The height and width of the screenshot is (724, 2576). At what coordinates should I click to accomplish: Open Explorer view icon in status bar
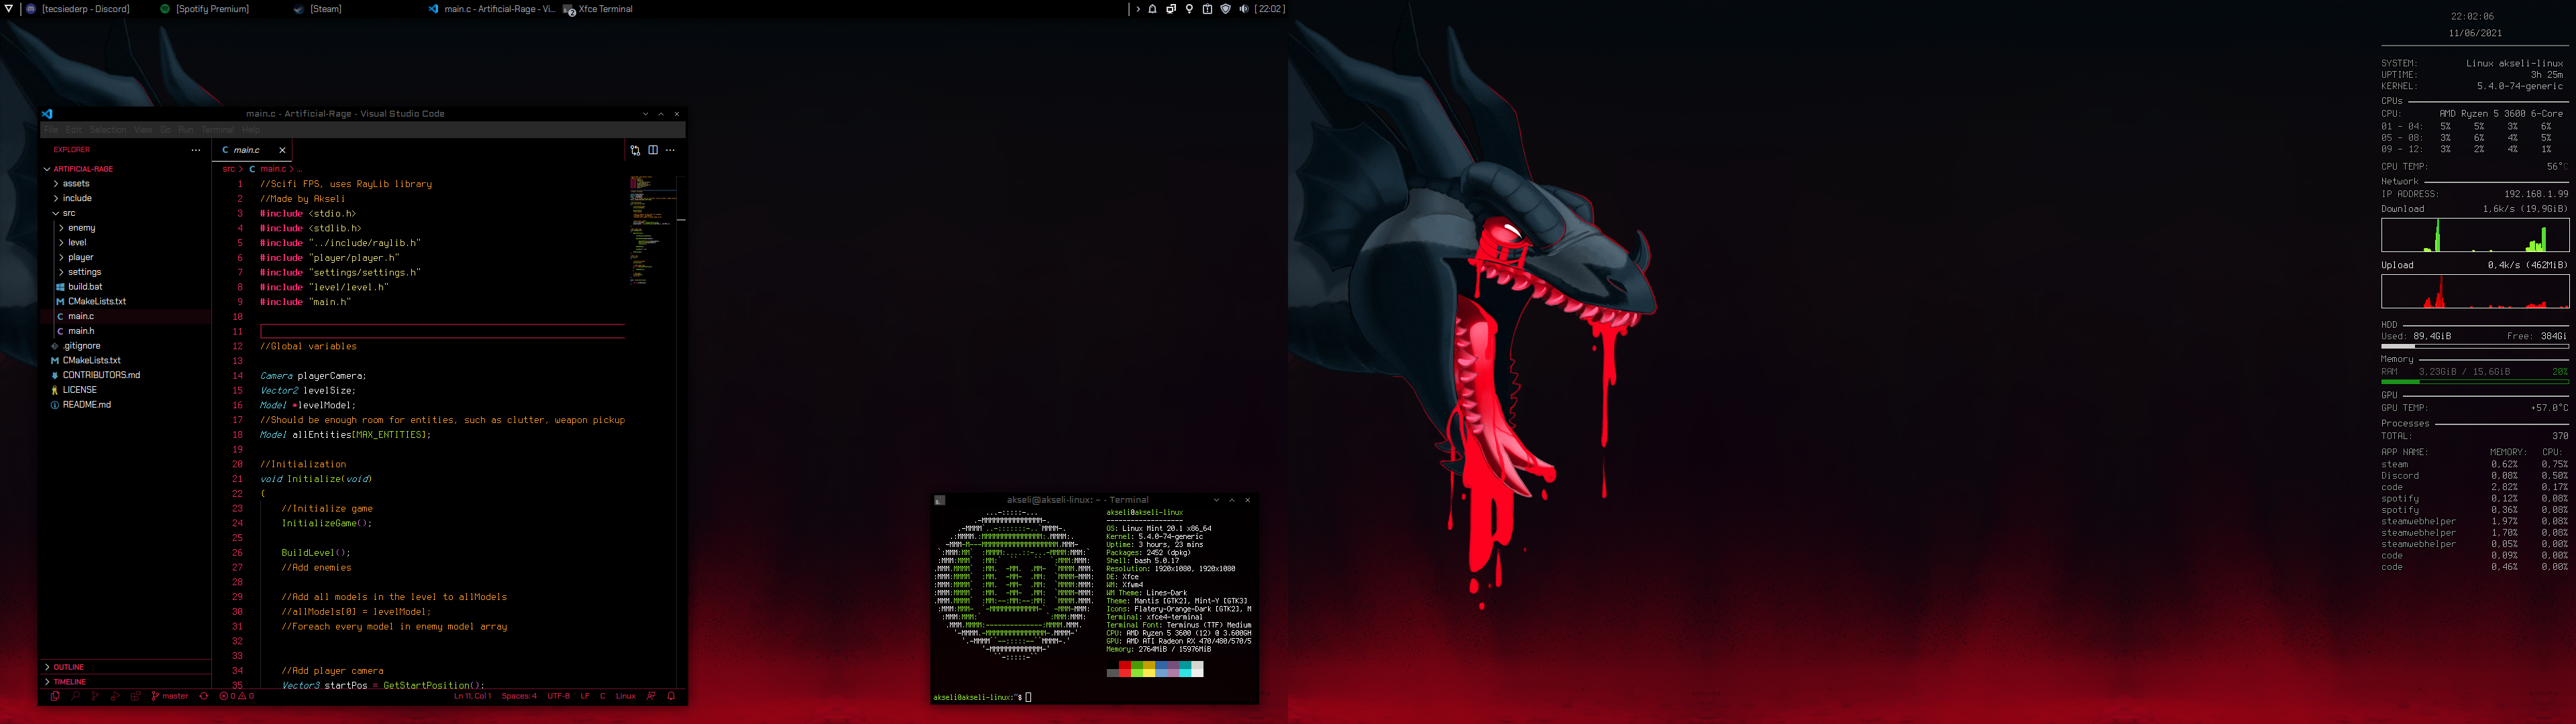click(x=55, y=696)
